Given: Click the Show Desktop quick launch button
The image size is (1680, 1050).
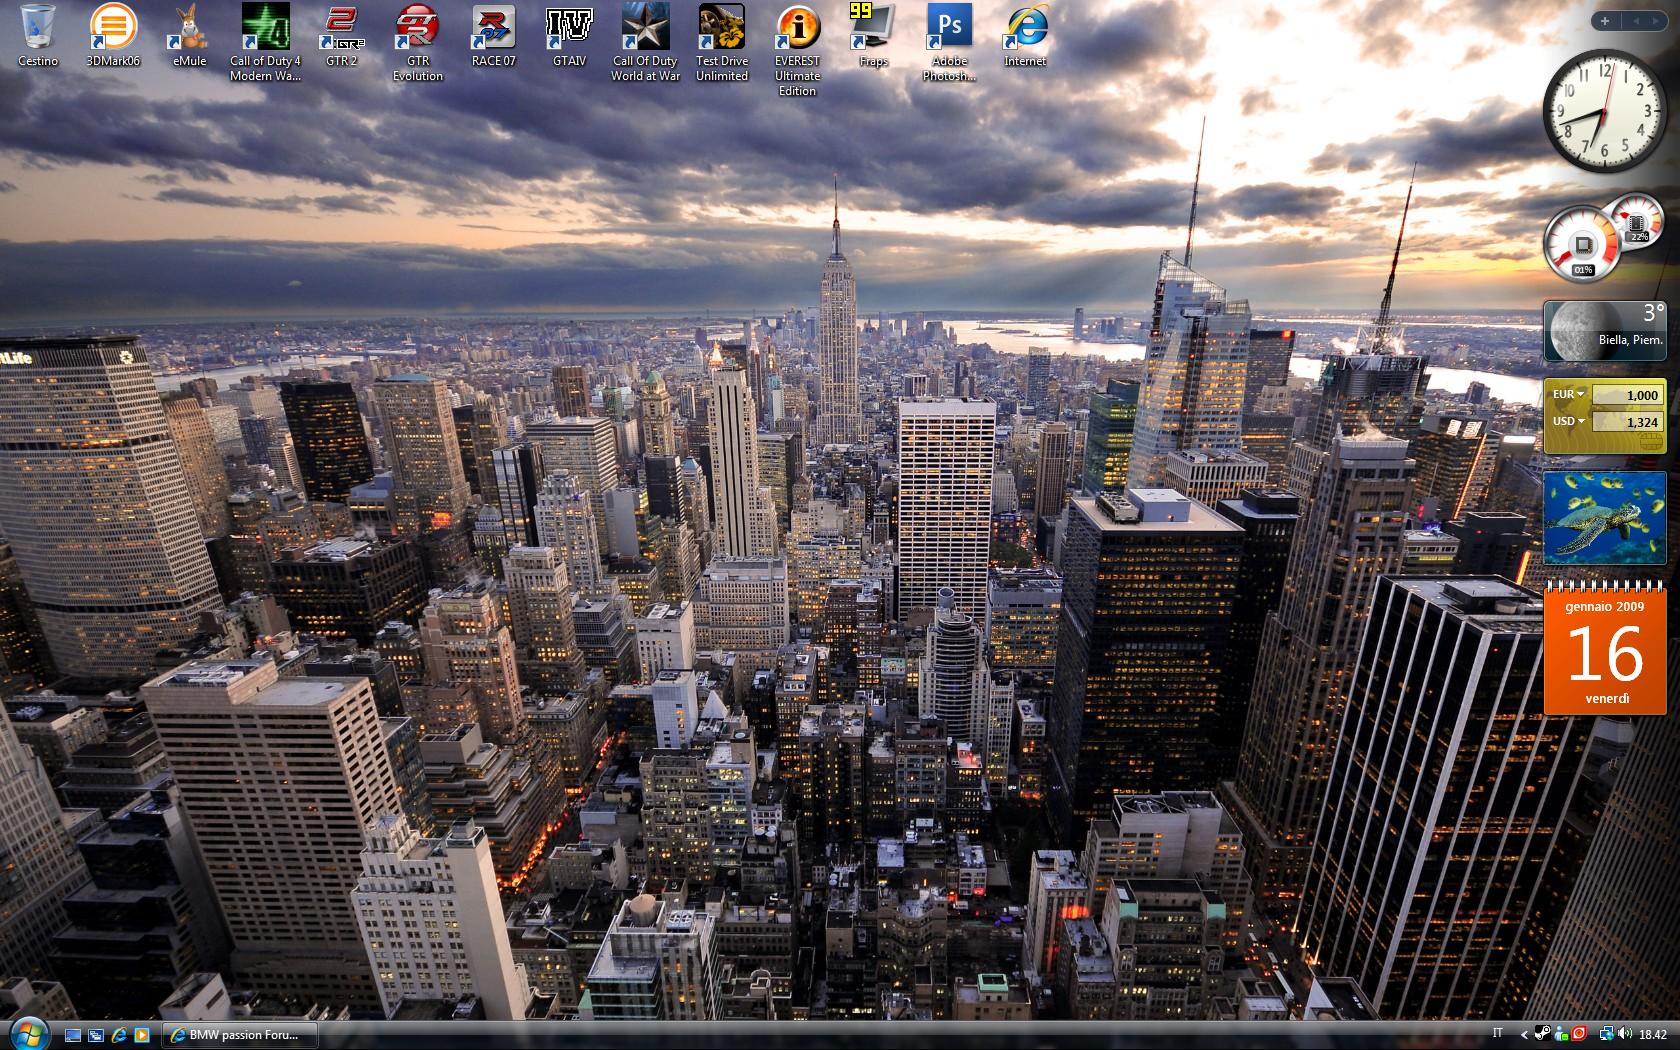Looking at the screenshot, I should [x=73, y=1035].
